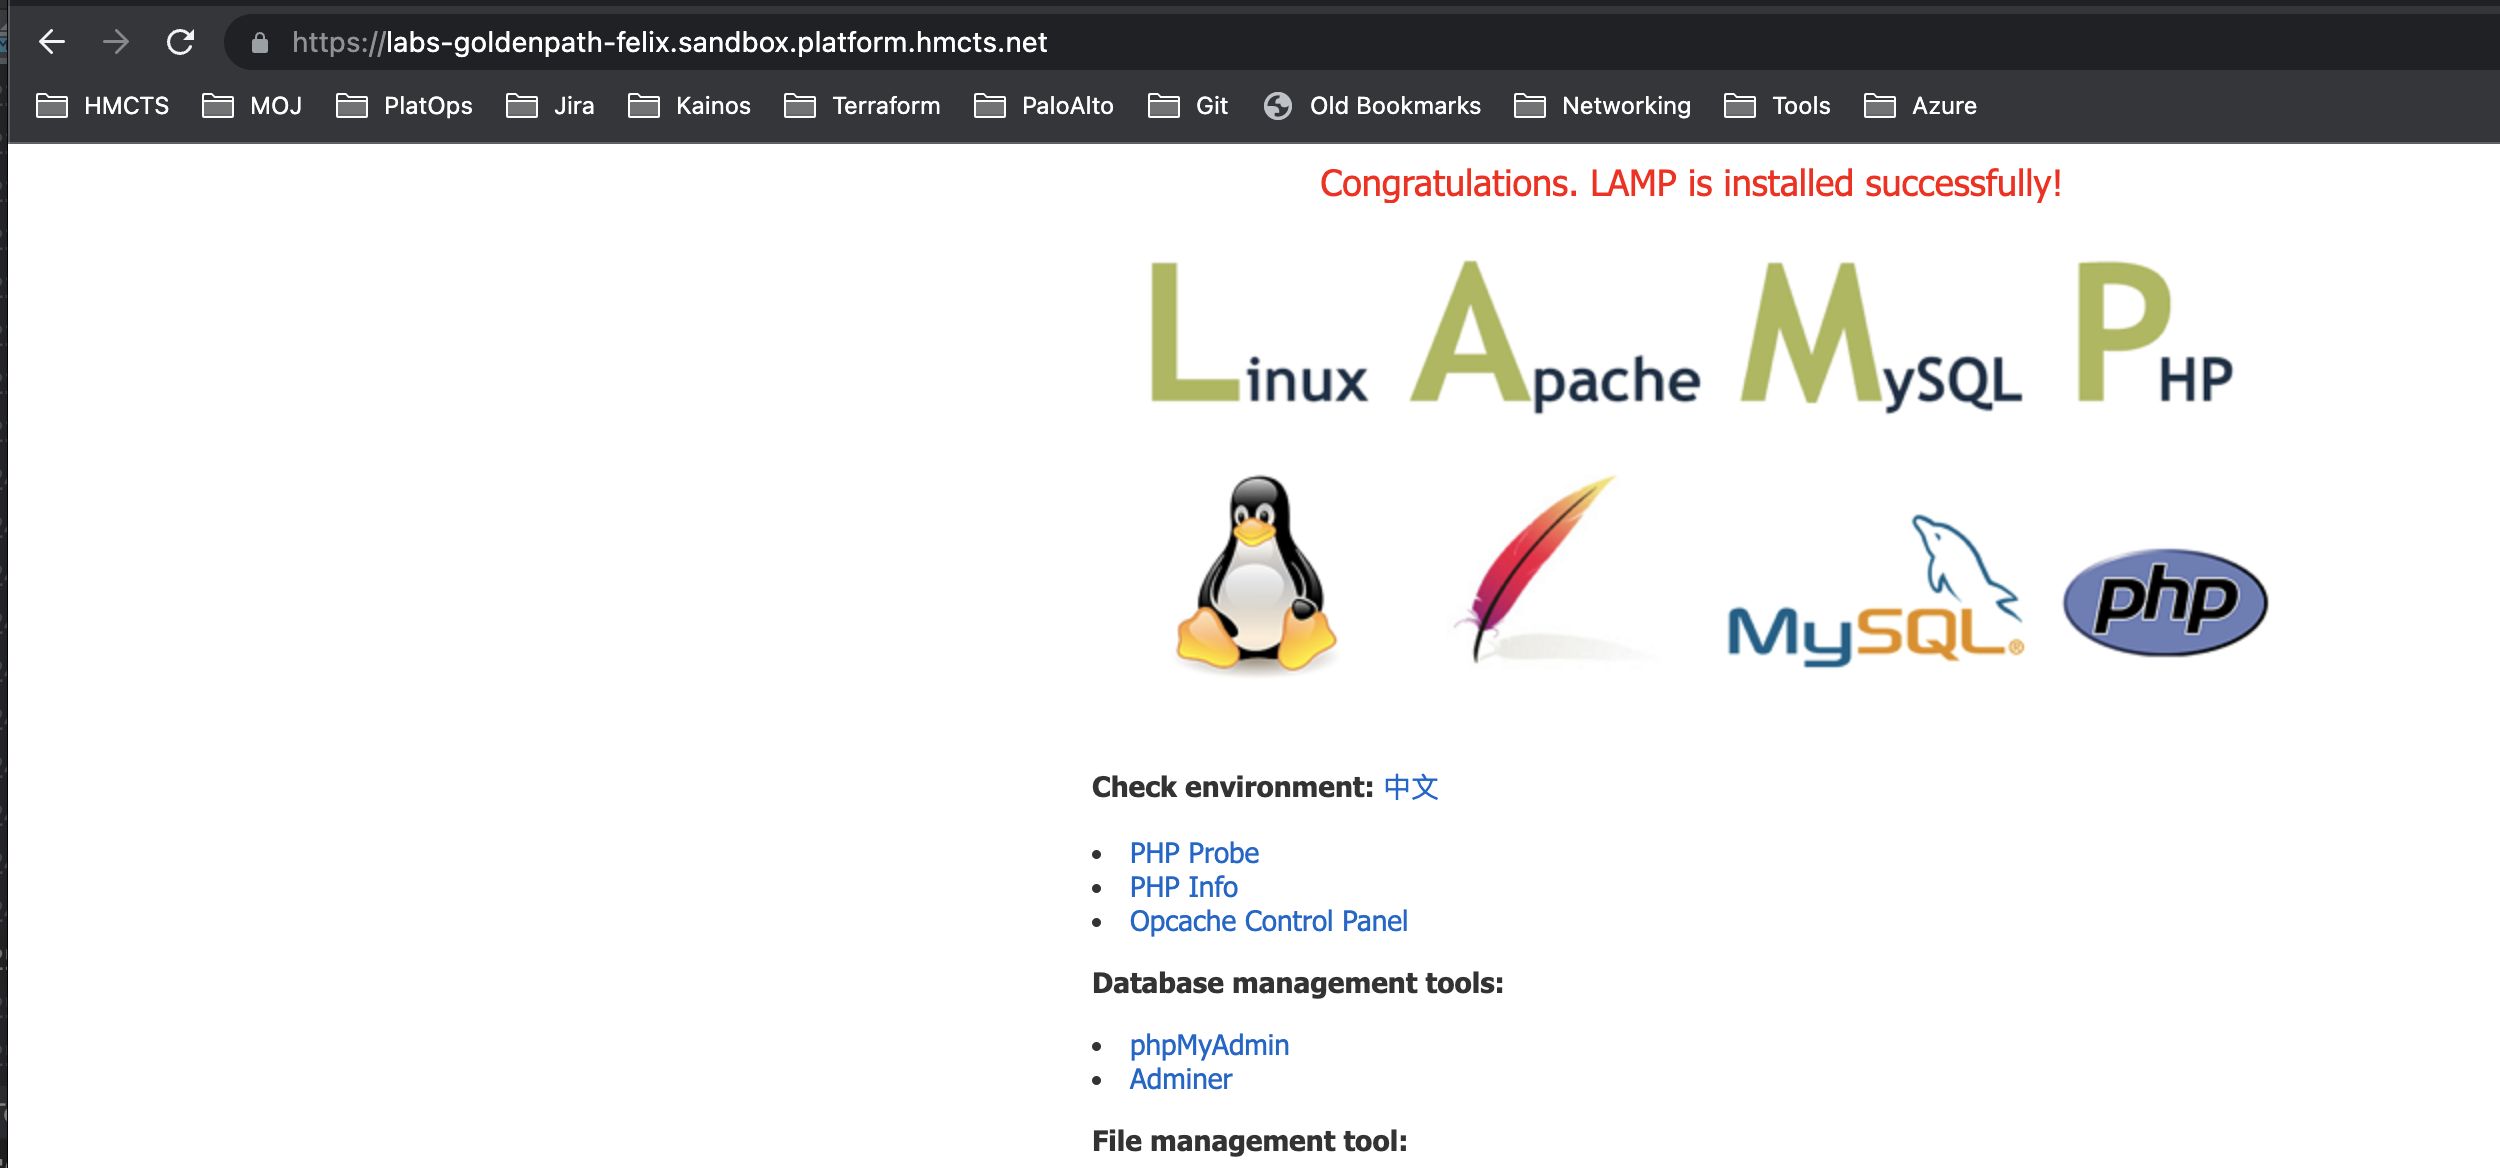
Task: Open the Jira bookmarks folder
Action: click(x=550, y=106)
